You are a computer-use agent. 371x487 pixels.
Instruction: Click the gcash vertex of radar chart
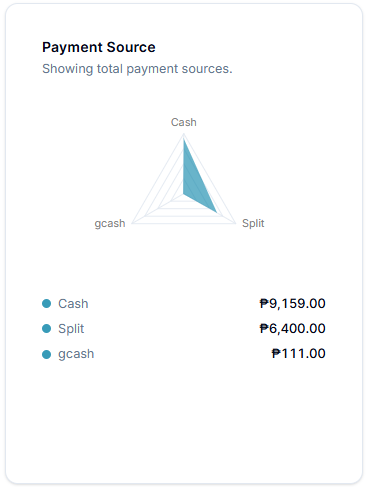pyautogui.click(x=132, y=223)
